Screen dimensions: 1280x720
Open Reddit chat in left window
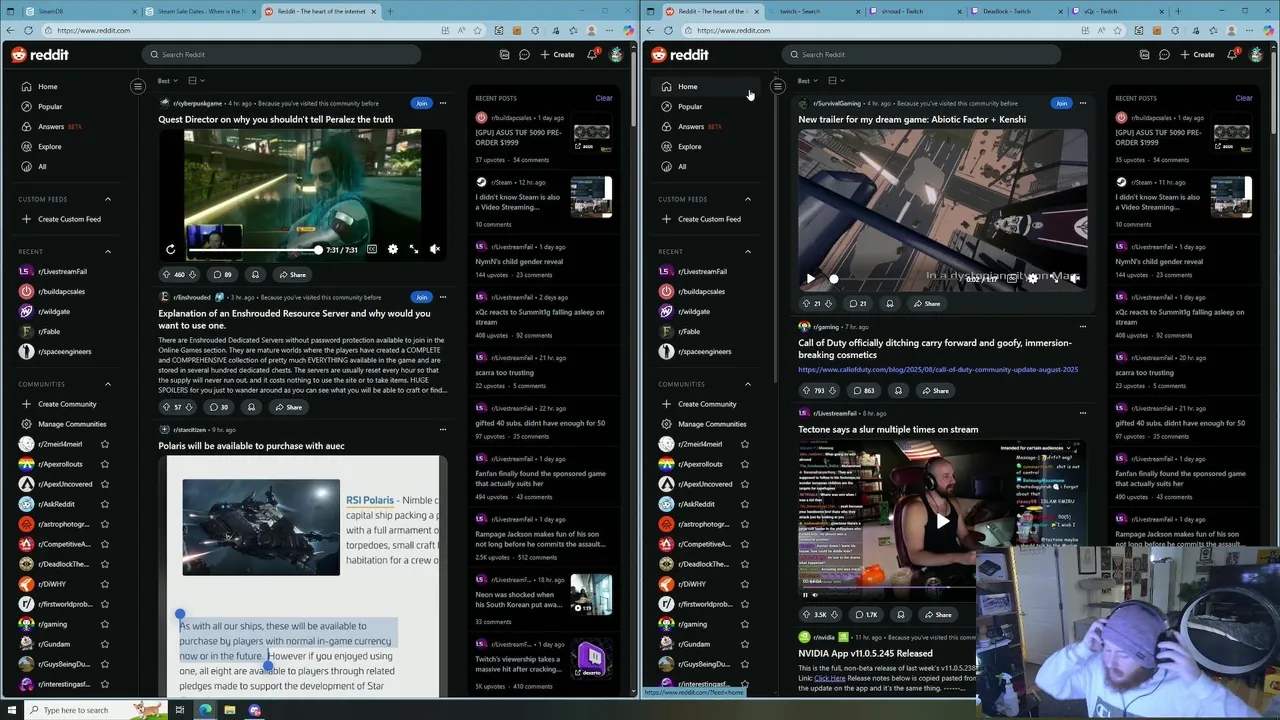[524, 55]
